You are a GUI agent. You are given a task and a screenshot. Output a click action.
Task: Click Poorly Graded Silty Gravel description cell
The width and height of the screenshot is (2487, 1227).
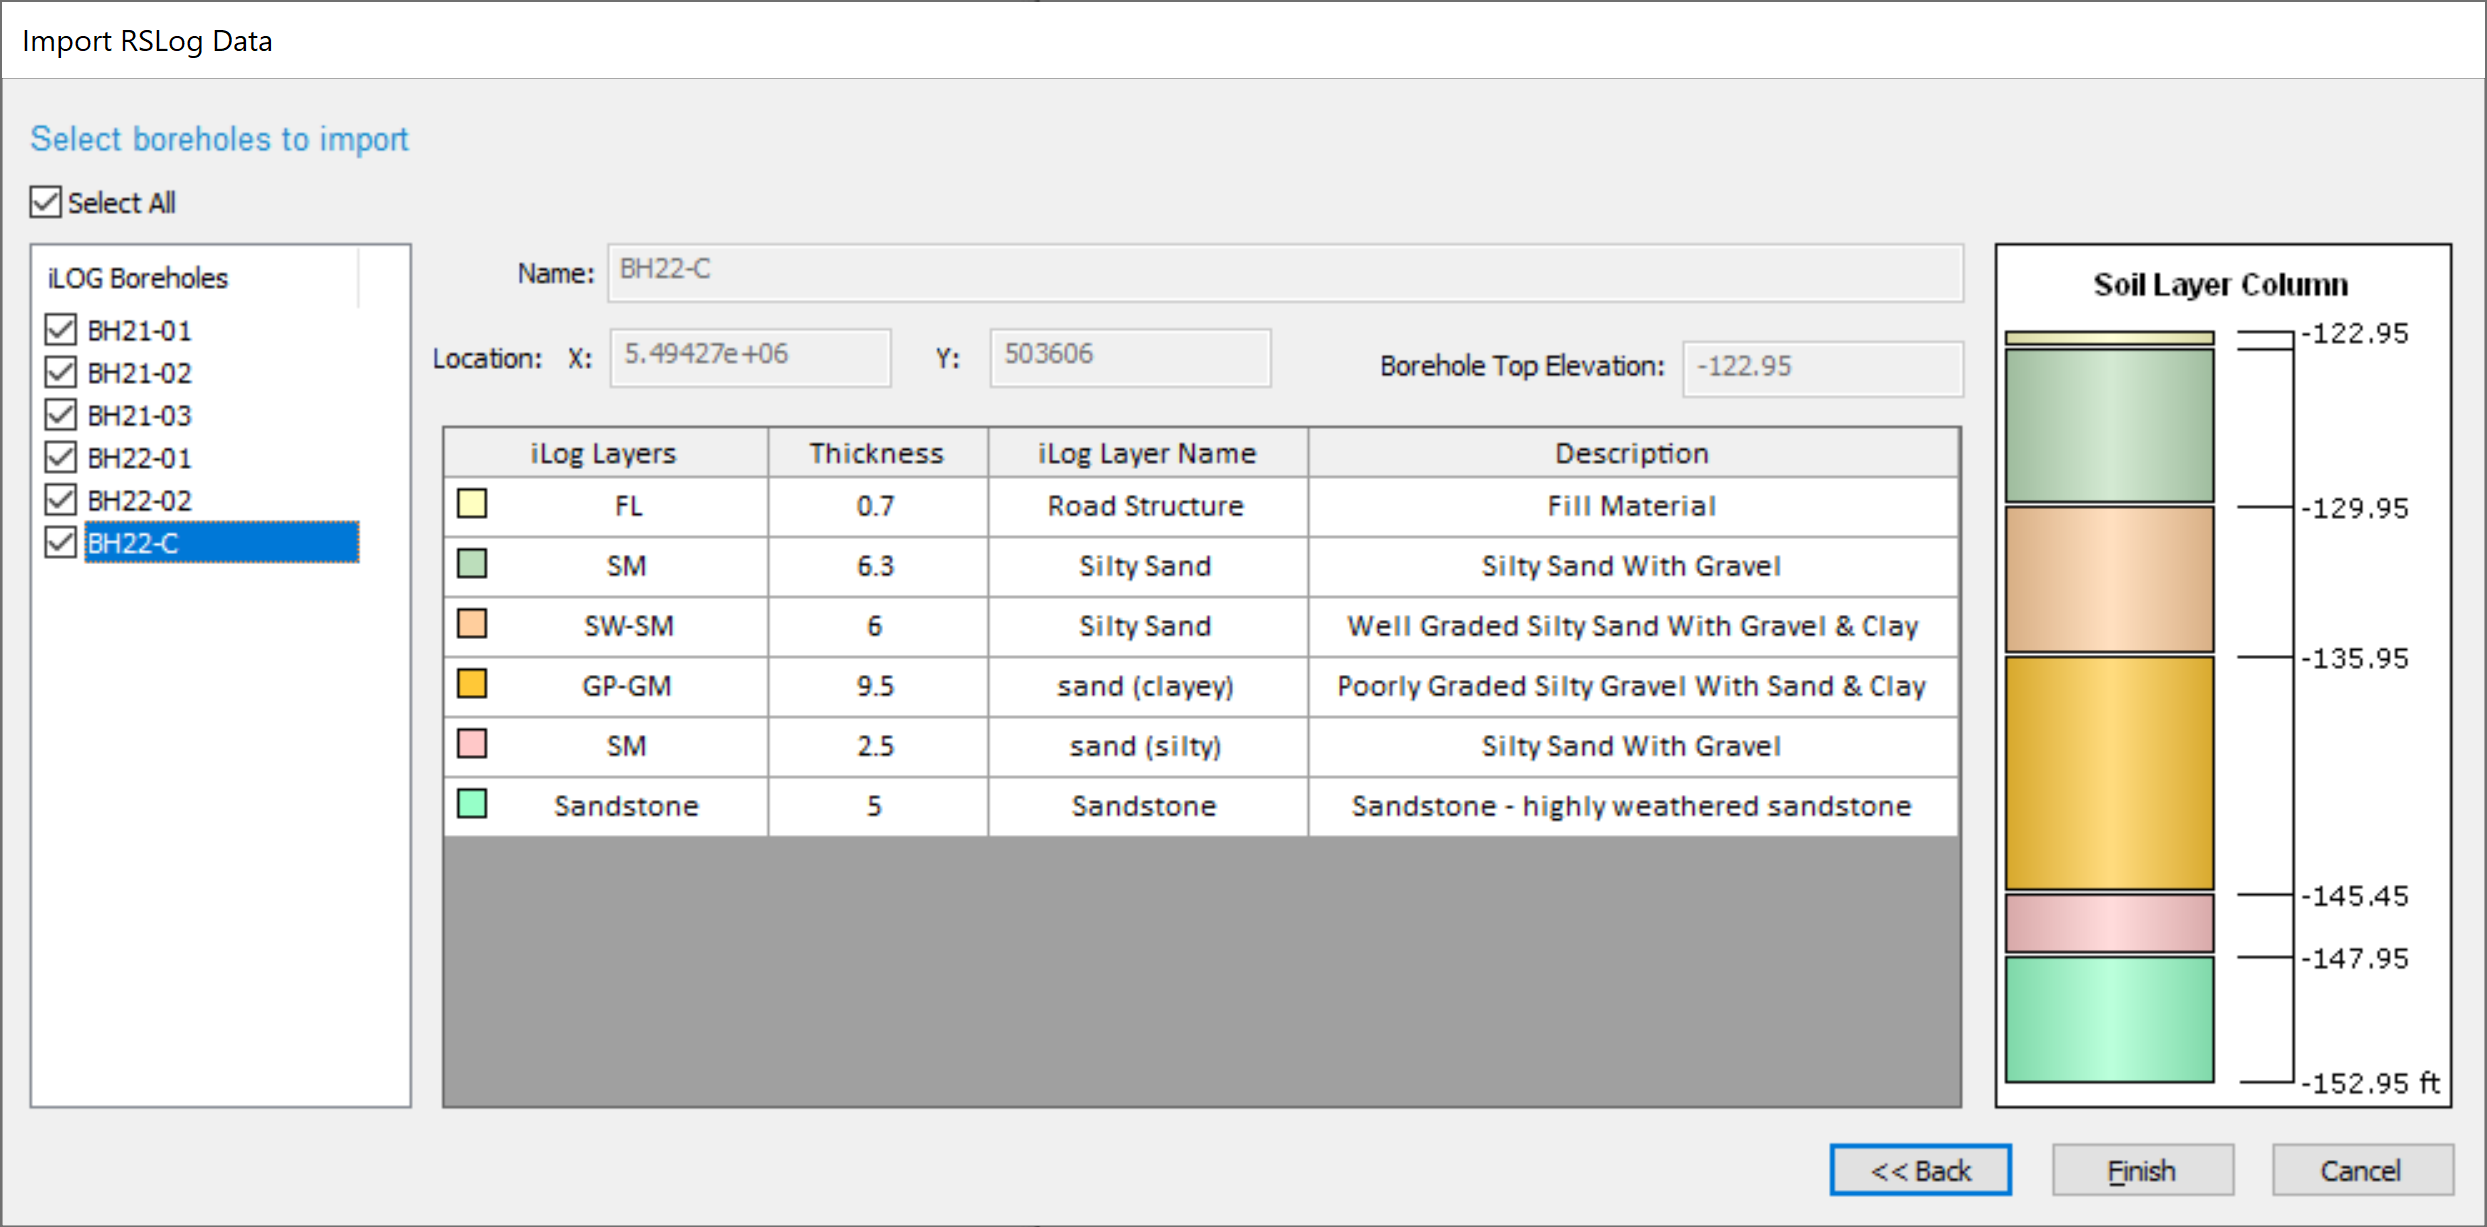click(1632, 686)
